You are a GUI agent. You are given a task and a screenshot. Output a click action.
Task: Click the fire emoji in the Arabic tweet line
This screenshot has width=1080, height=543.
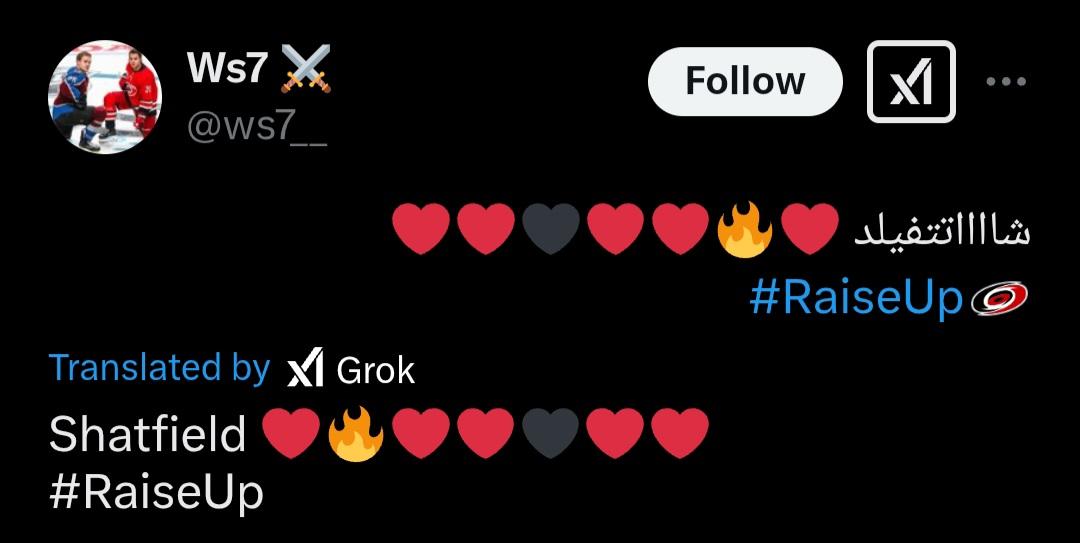(744, 229)
